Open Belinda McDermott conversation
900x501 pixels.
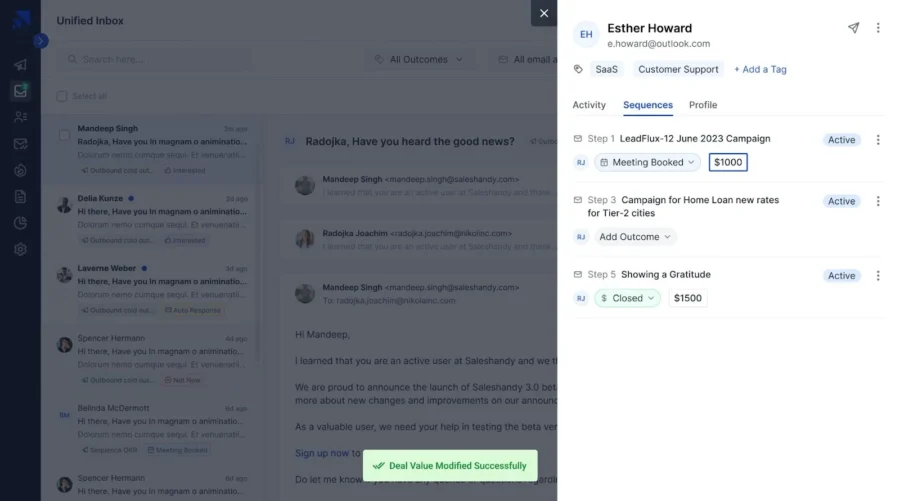[x=152, y=429]
